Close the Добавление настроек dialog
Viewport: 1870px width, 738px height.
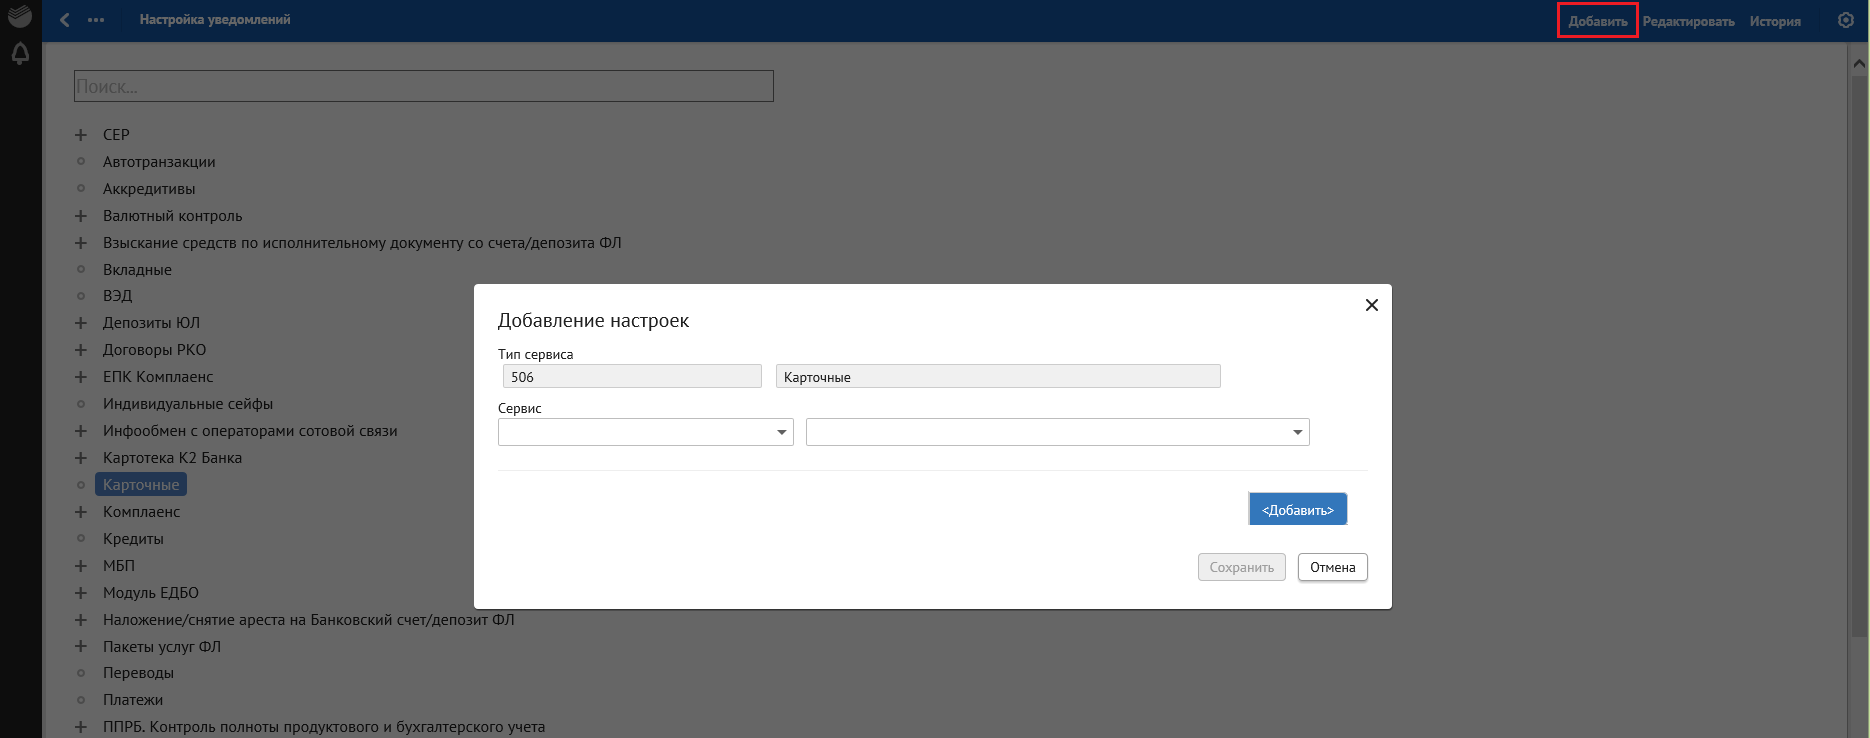pyautogui.click(x=1372, y=305)
